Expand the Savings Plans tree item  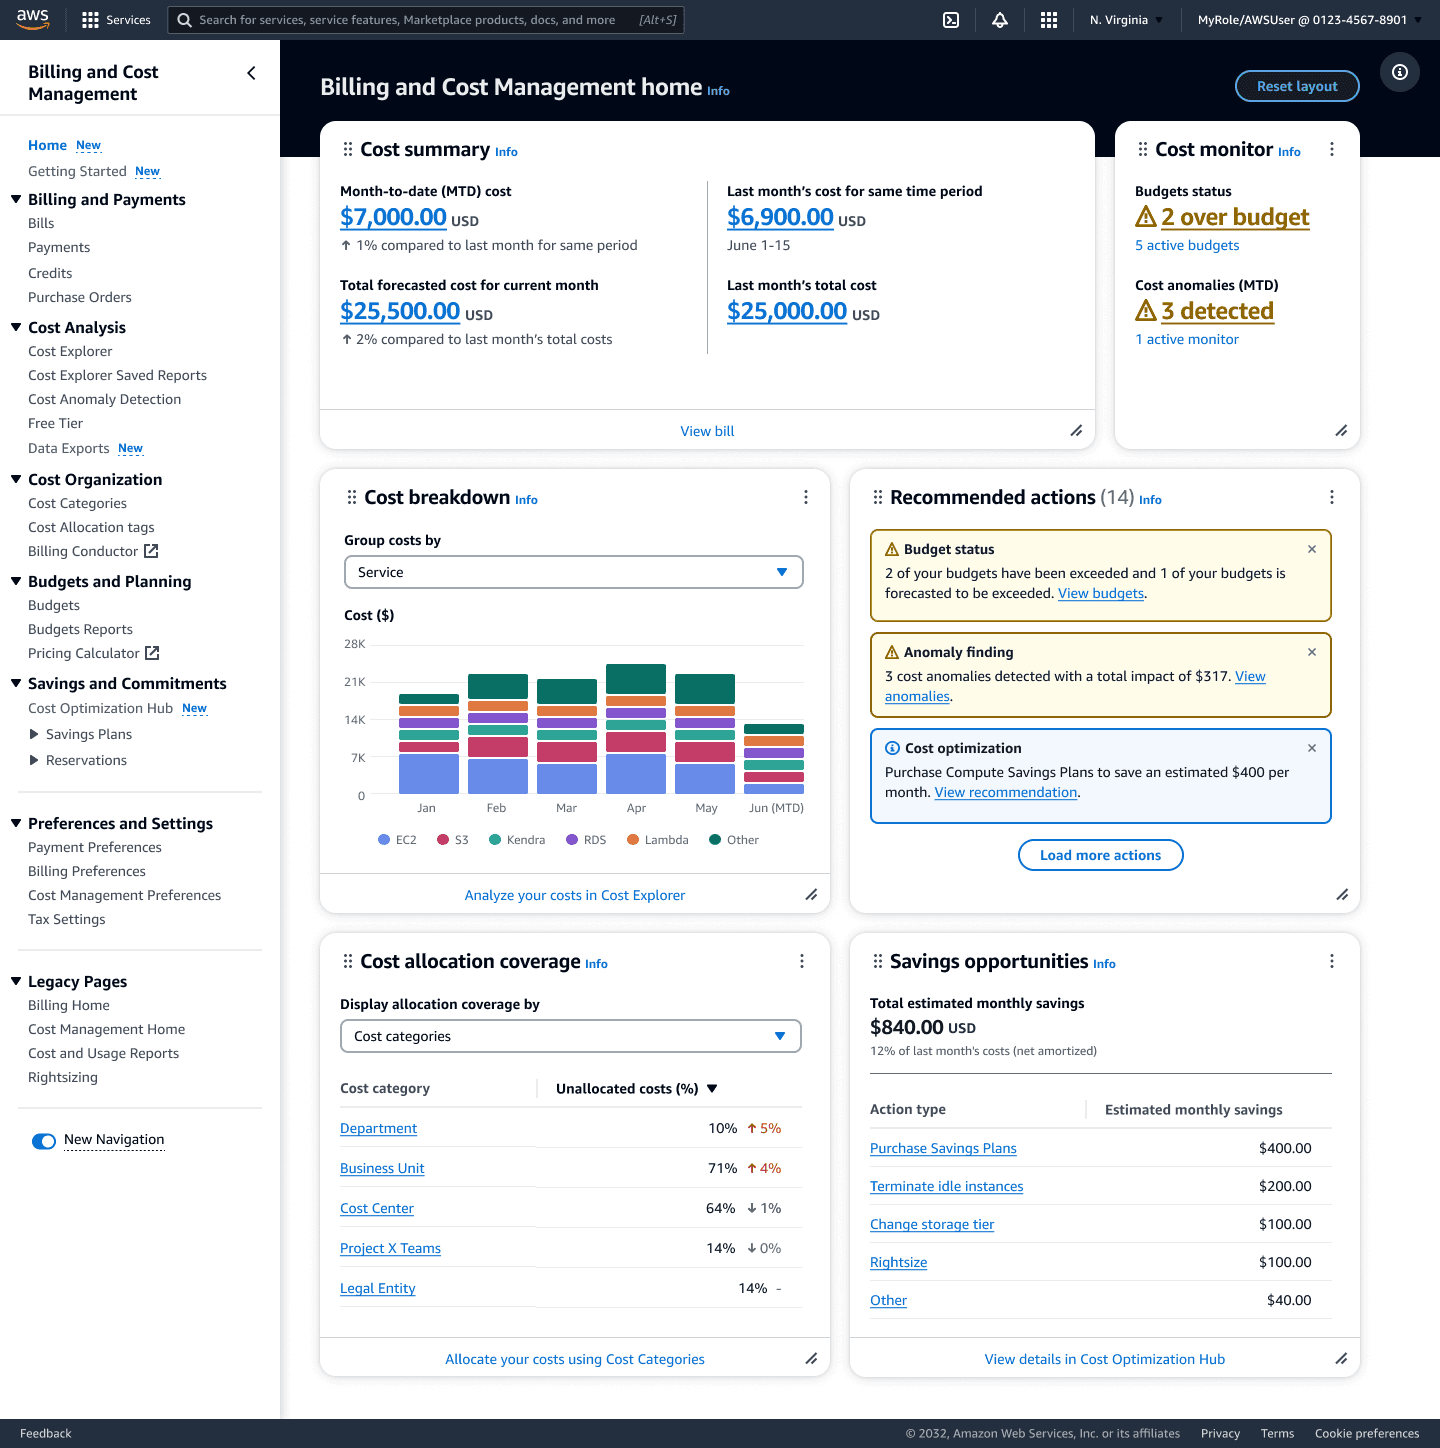(34, 734)
